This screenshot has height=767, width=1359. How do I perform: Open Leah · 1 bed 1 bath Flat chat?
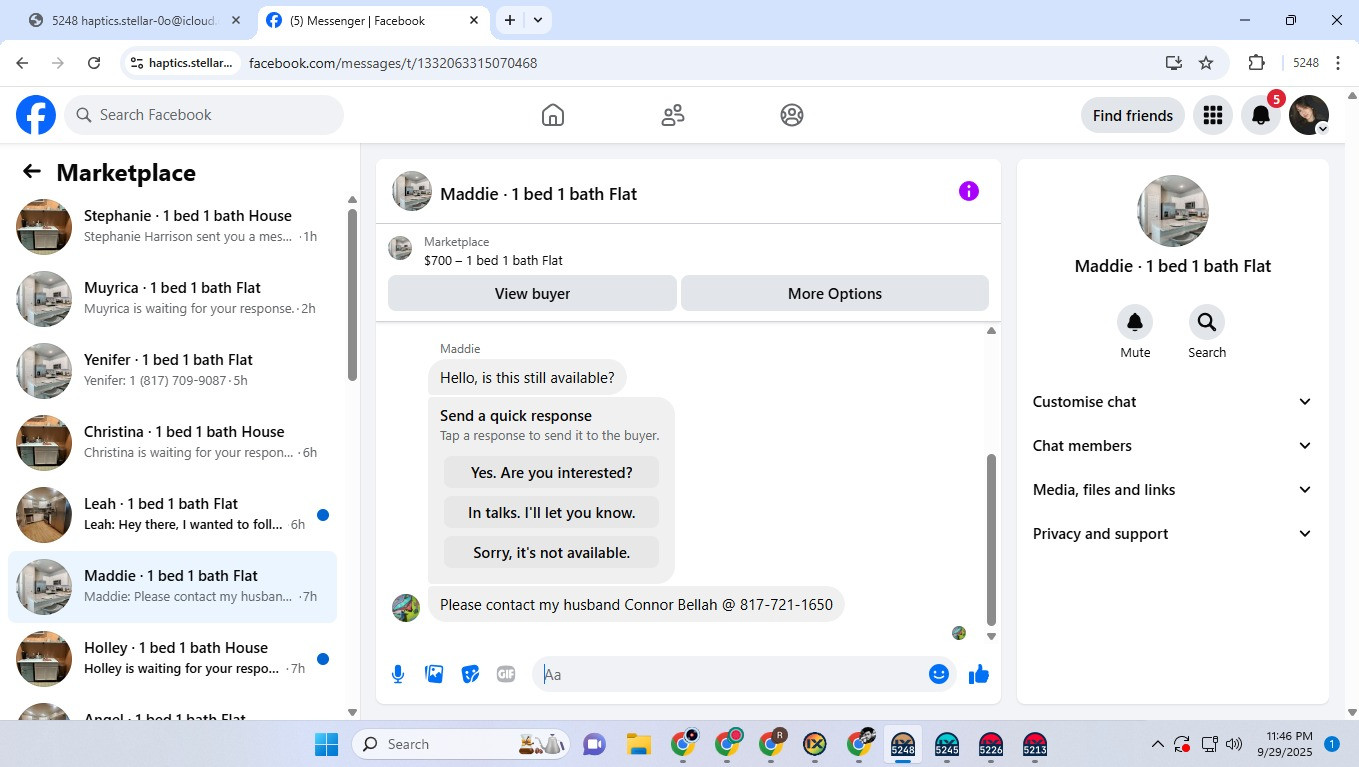click(172, 515)
